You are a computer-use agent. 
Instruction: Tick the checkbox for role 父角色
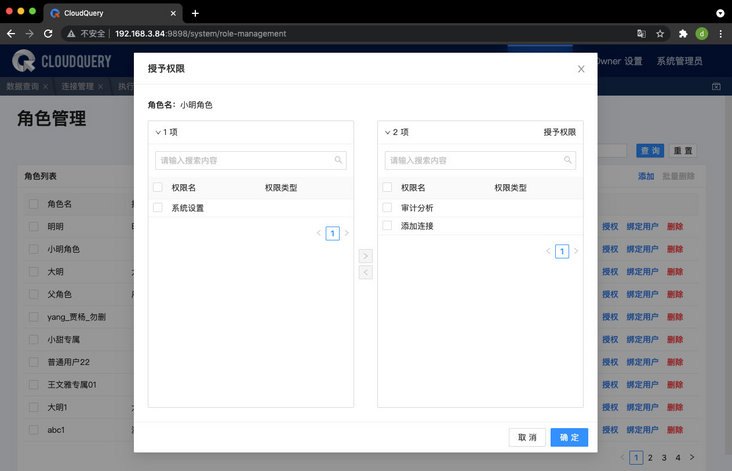coord(34,294)
